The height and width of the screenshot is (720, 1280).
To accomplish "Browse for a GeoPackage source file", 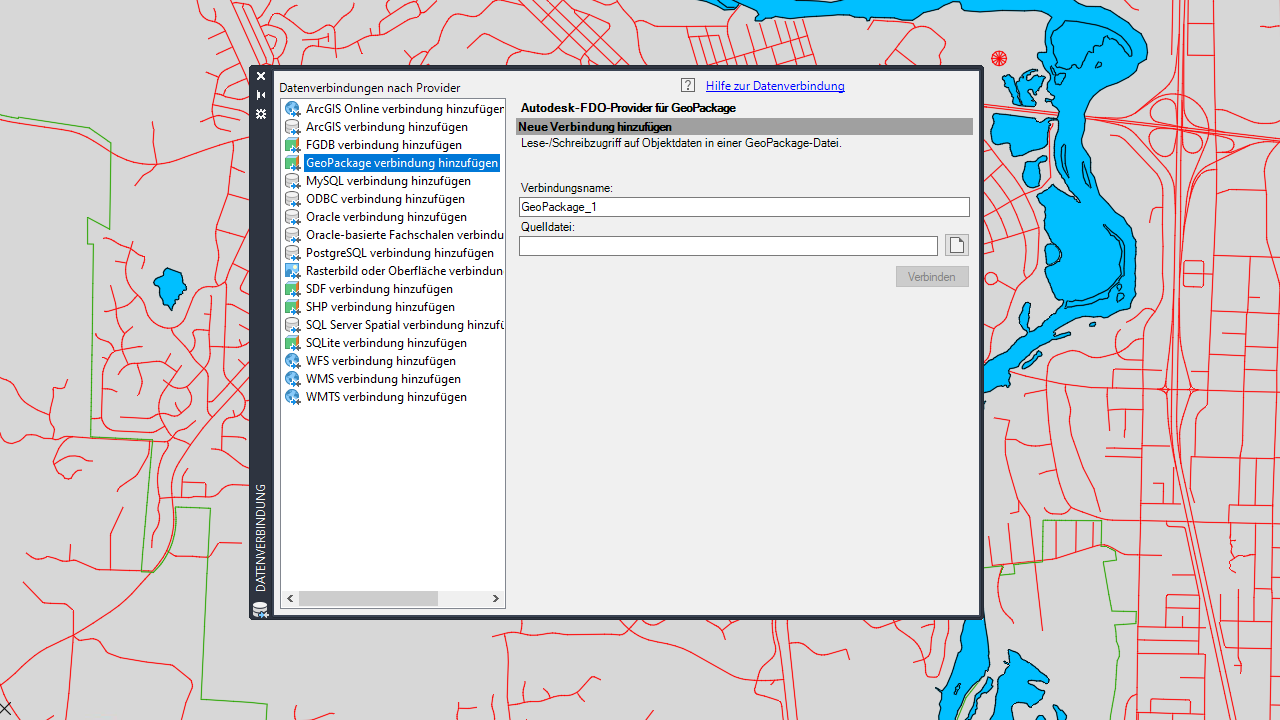I will [x=957, y=245].
